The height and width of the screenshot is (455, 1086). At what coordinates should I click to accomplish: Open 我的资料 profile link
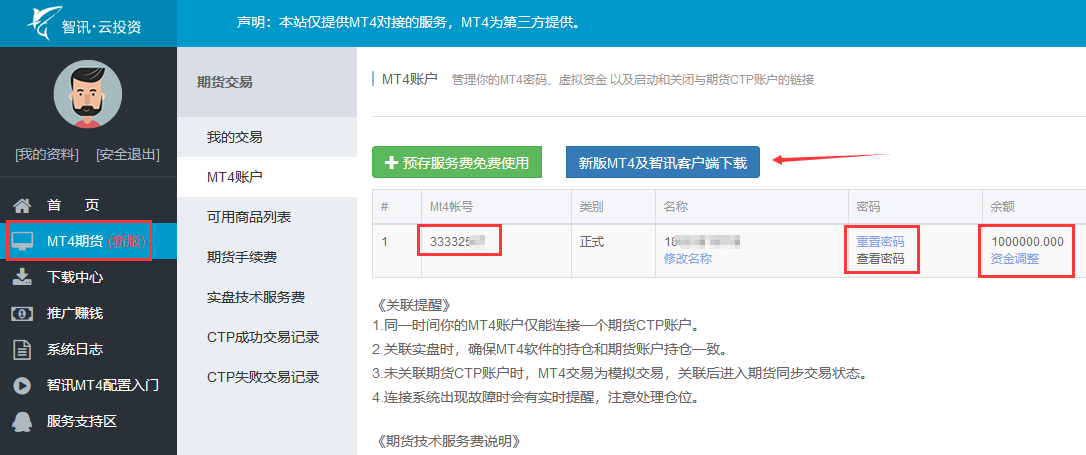pos(46,154)
